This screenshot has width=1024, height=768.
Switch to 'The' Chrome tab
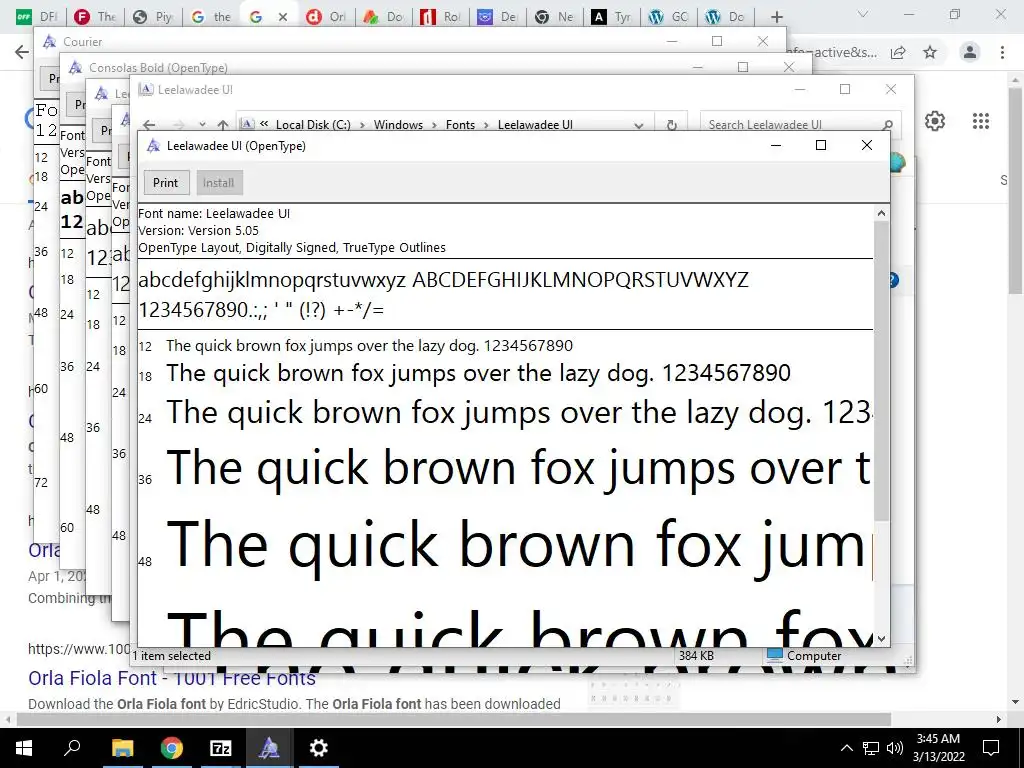pos(94,17)
